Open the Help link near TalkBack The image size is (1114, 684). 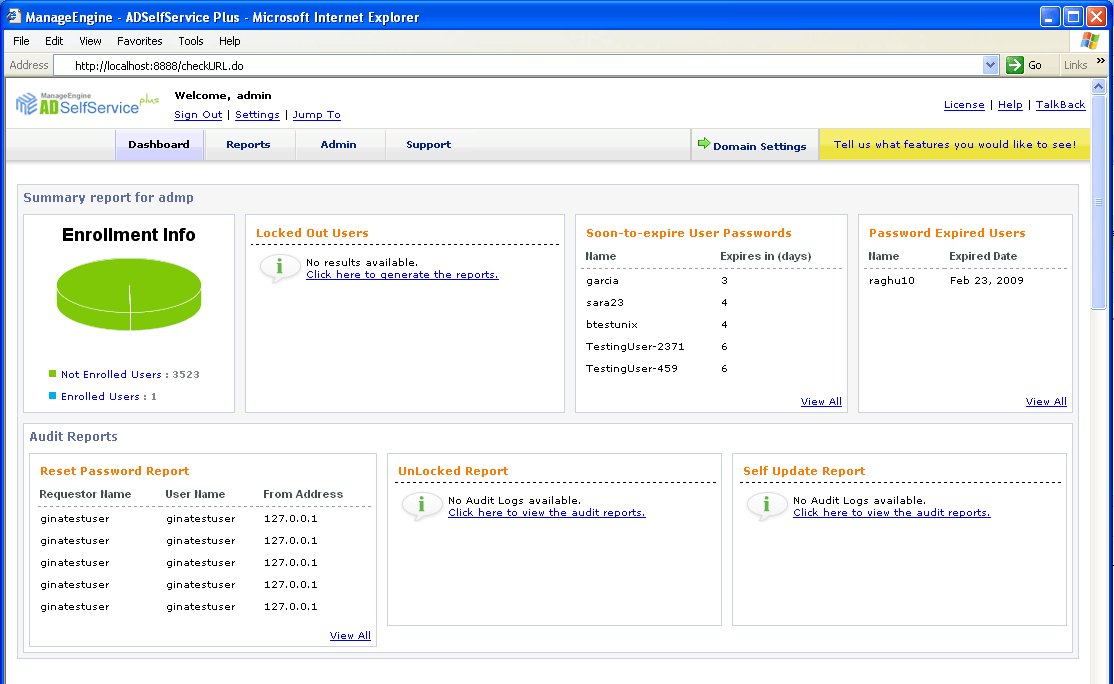pyautogui.click(x=1010, y=104)
